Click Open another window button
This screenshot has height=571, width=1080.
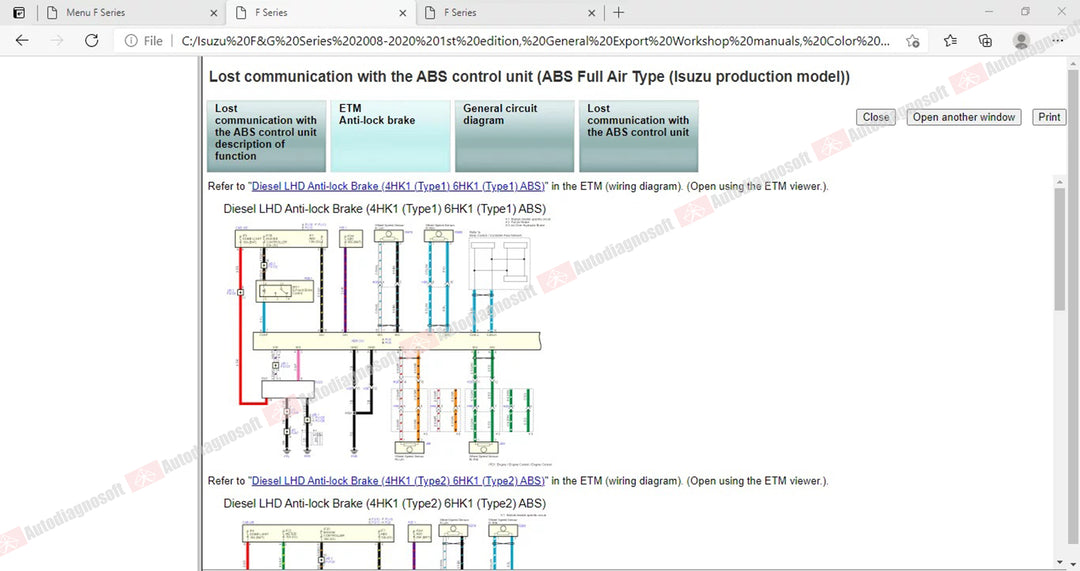click(964, 117)
